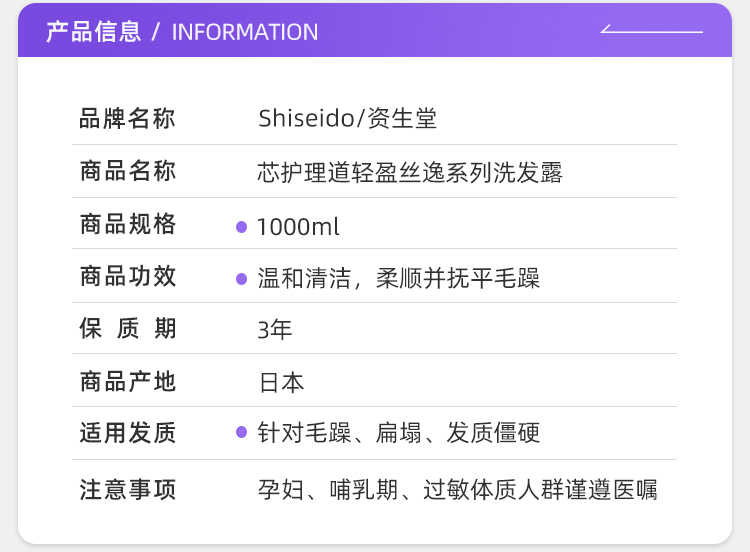Click the INFORMATION header text

coord(245,32)
